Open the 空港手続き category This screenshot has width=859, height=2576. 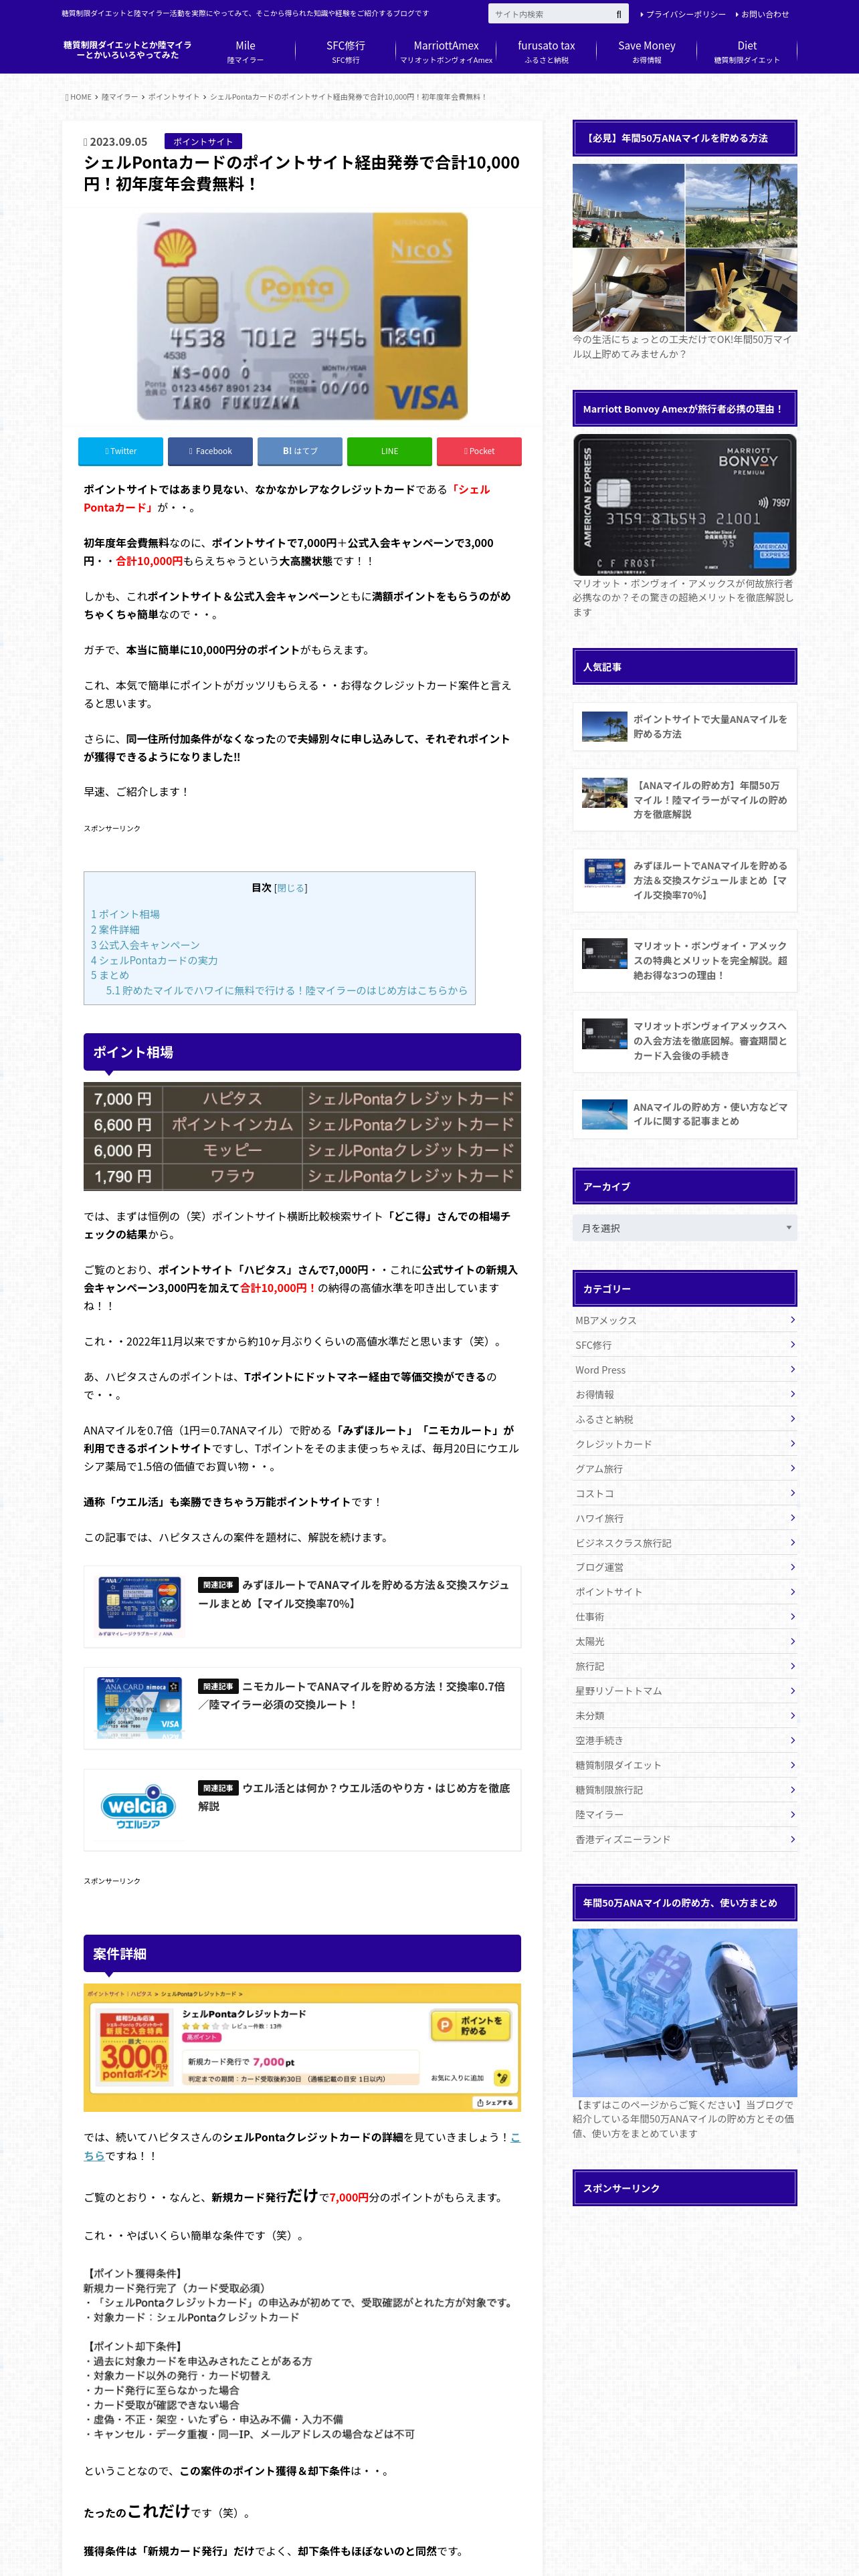[685, 1740]
